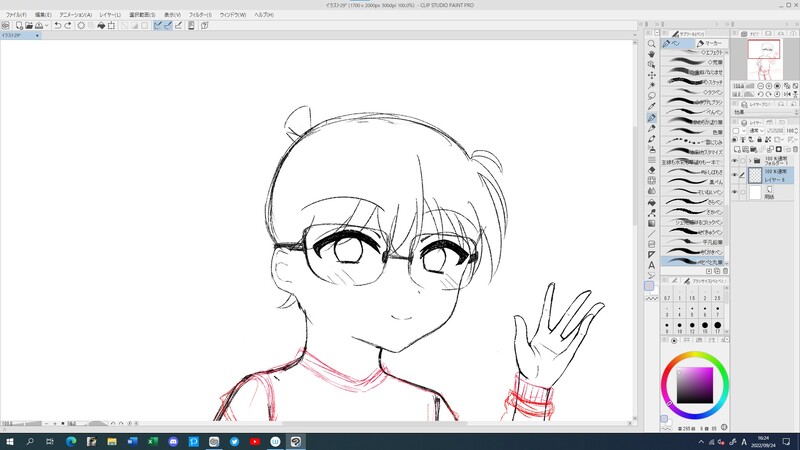
Task: Choose brush size 5 preset
Action: point(692,311)
